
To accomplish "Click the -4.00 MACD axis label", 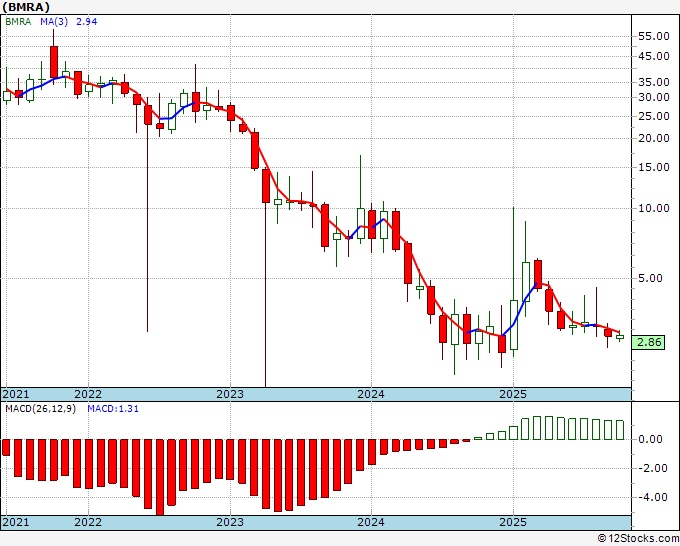I will click(x=651, y=497).
